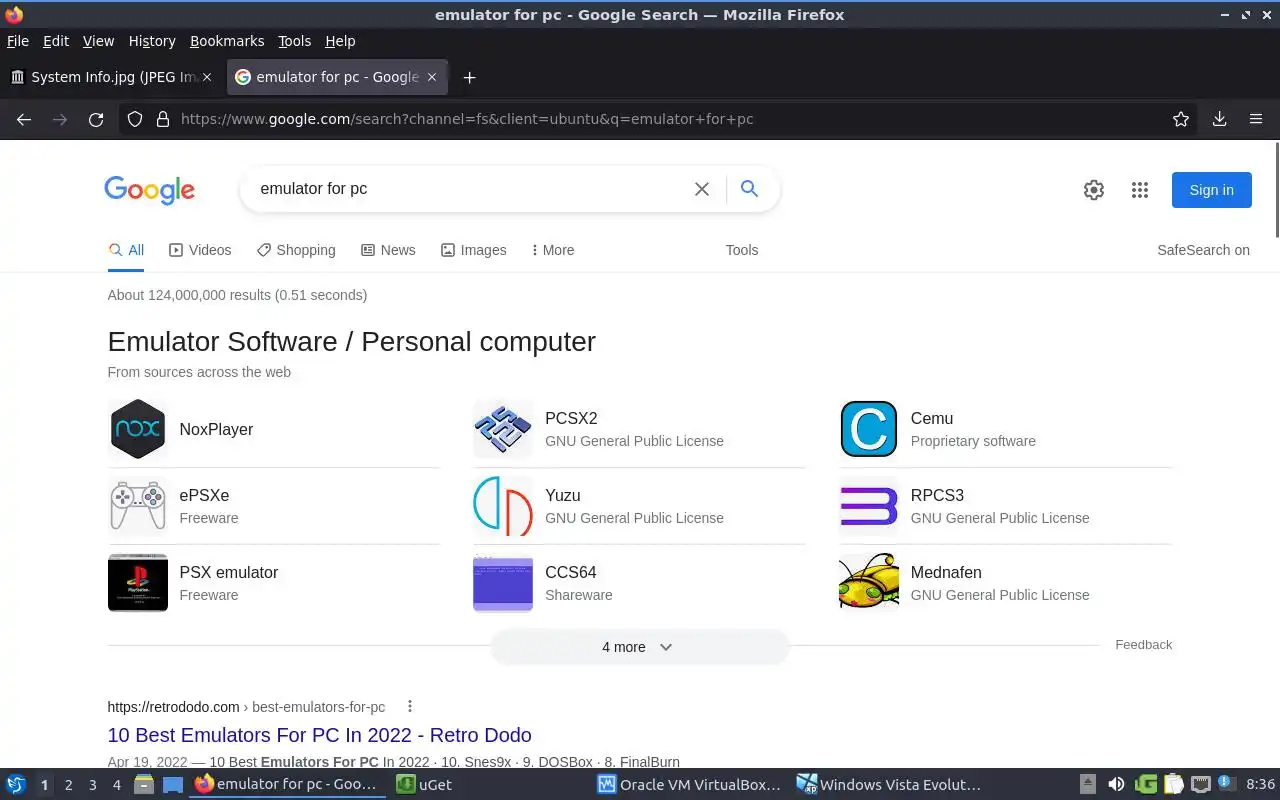
Task: Switch to Images results
Action: pyautogui.click(x=474, y=250)
